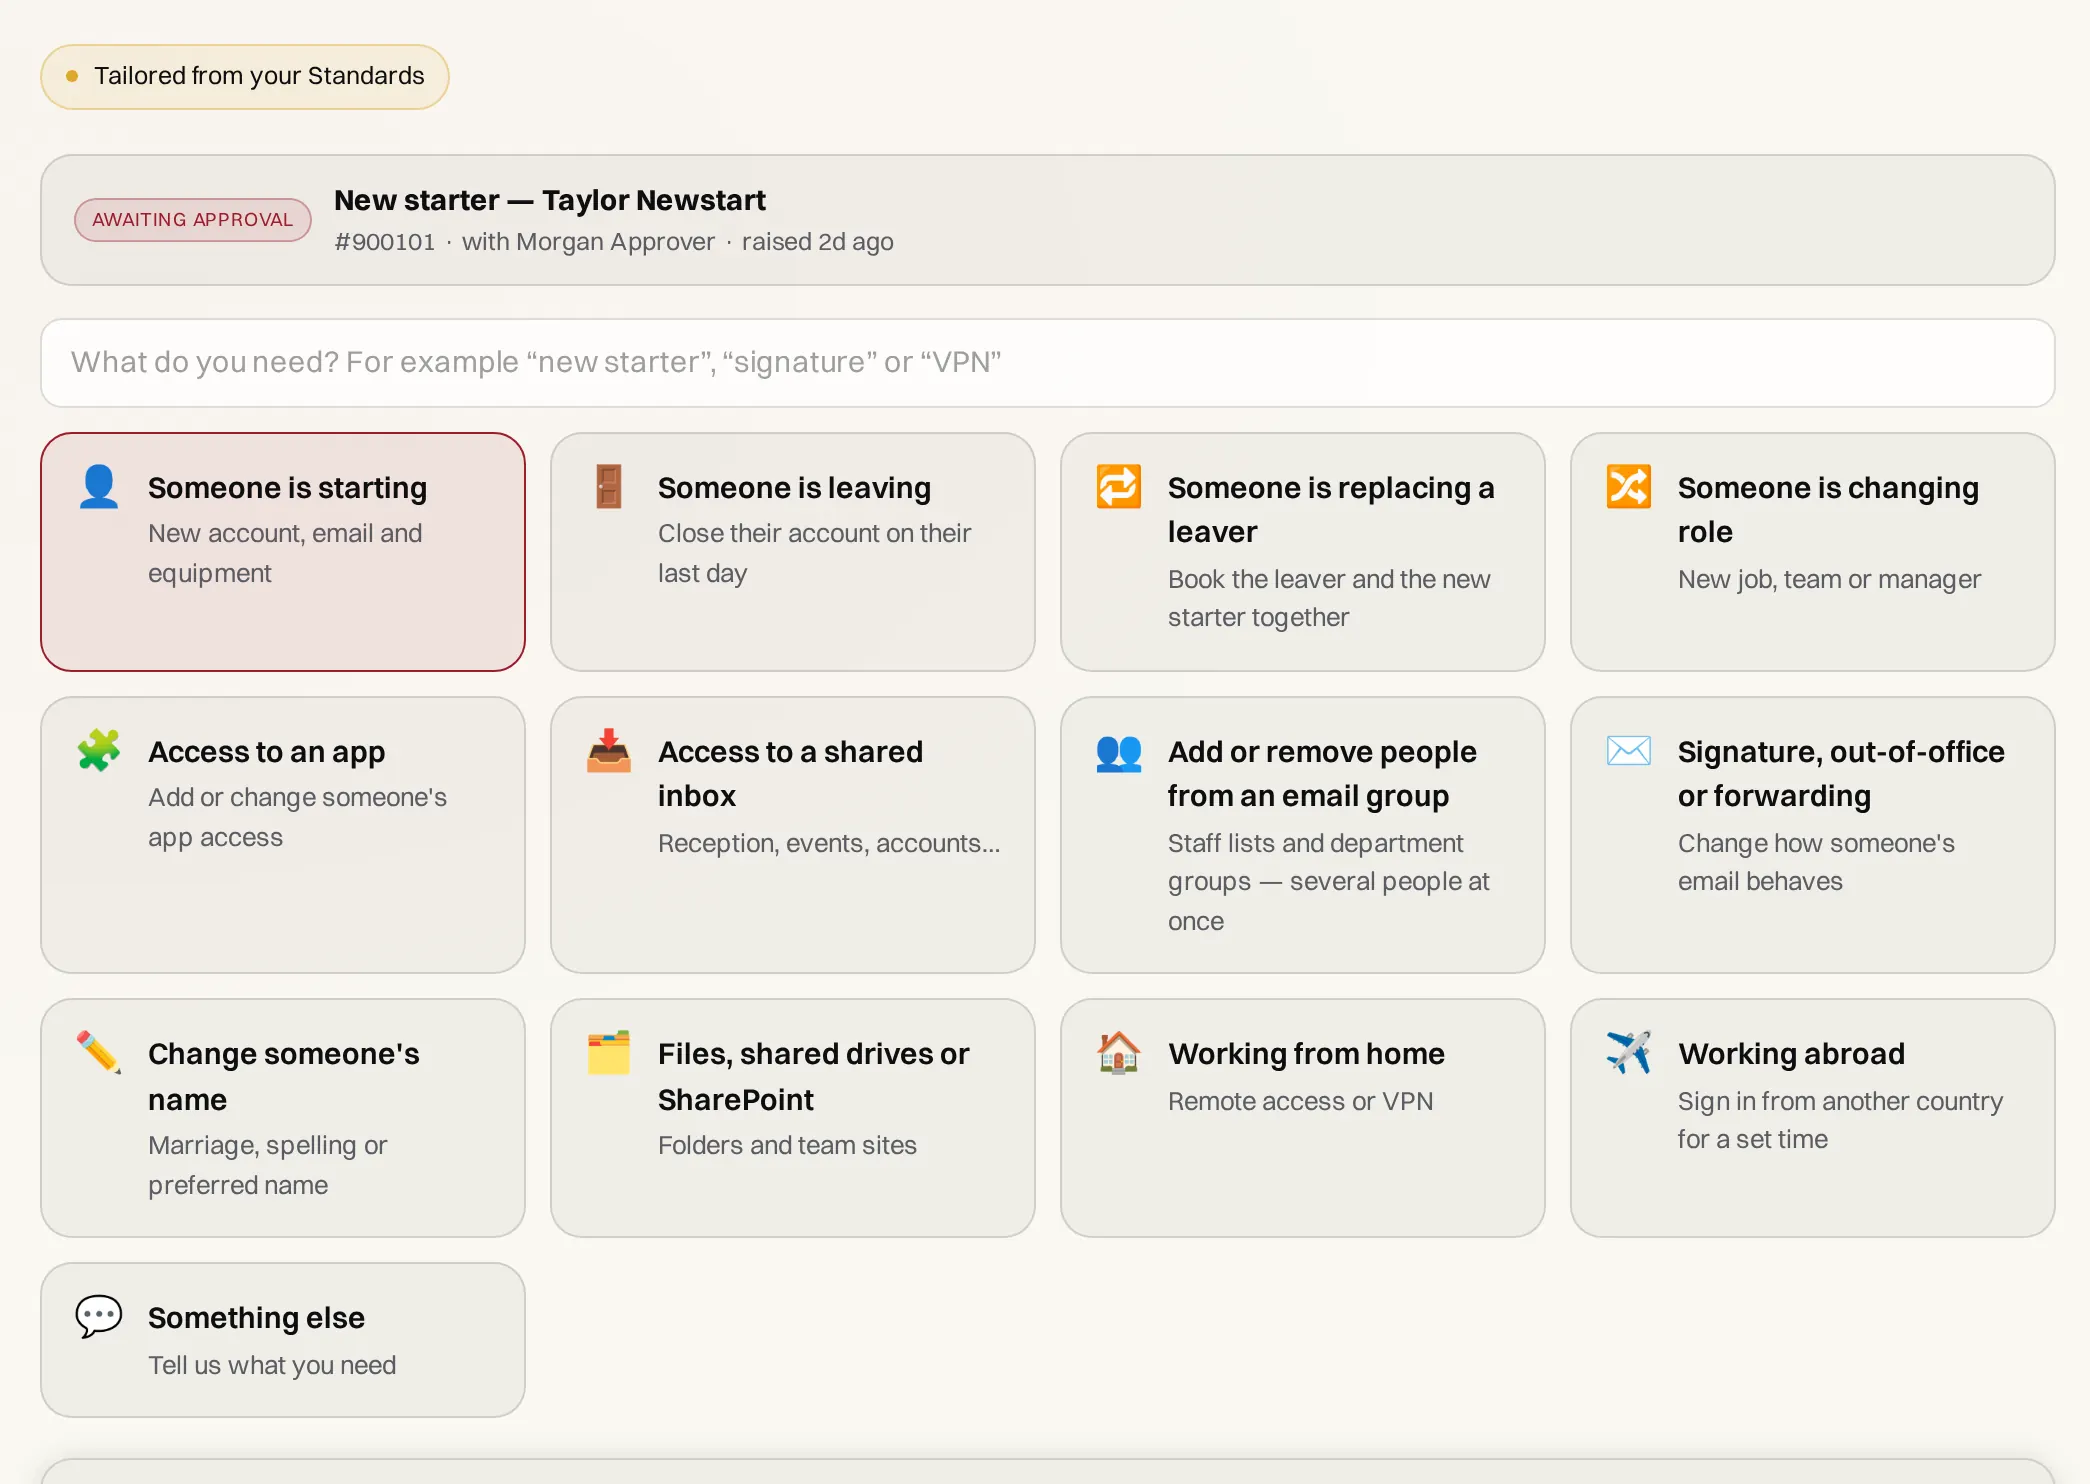Image resolution: width=2090 pixels, height=1484 pixels.
Task: Click 'Sign in from another country for a set time'
Action: (x=1840, y=1120)
